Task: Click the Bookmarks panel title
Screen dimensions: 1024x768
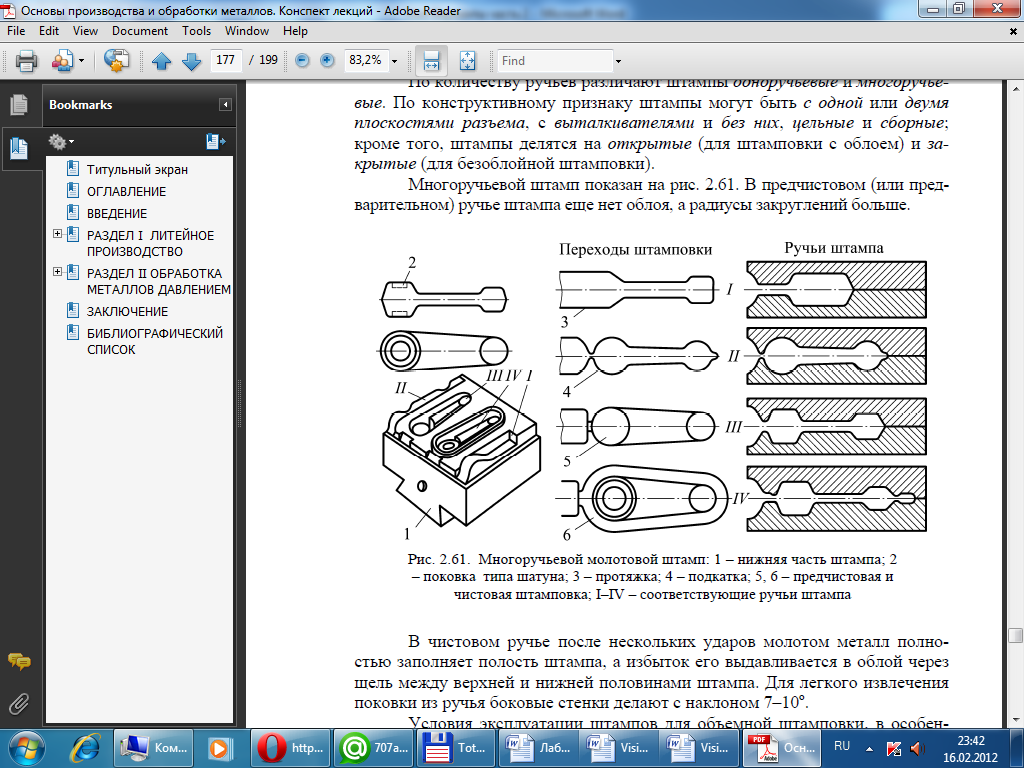Action: [80, 104]
